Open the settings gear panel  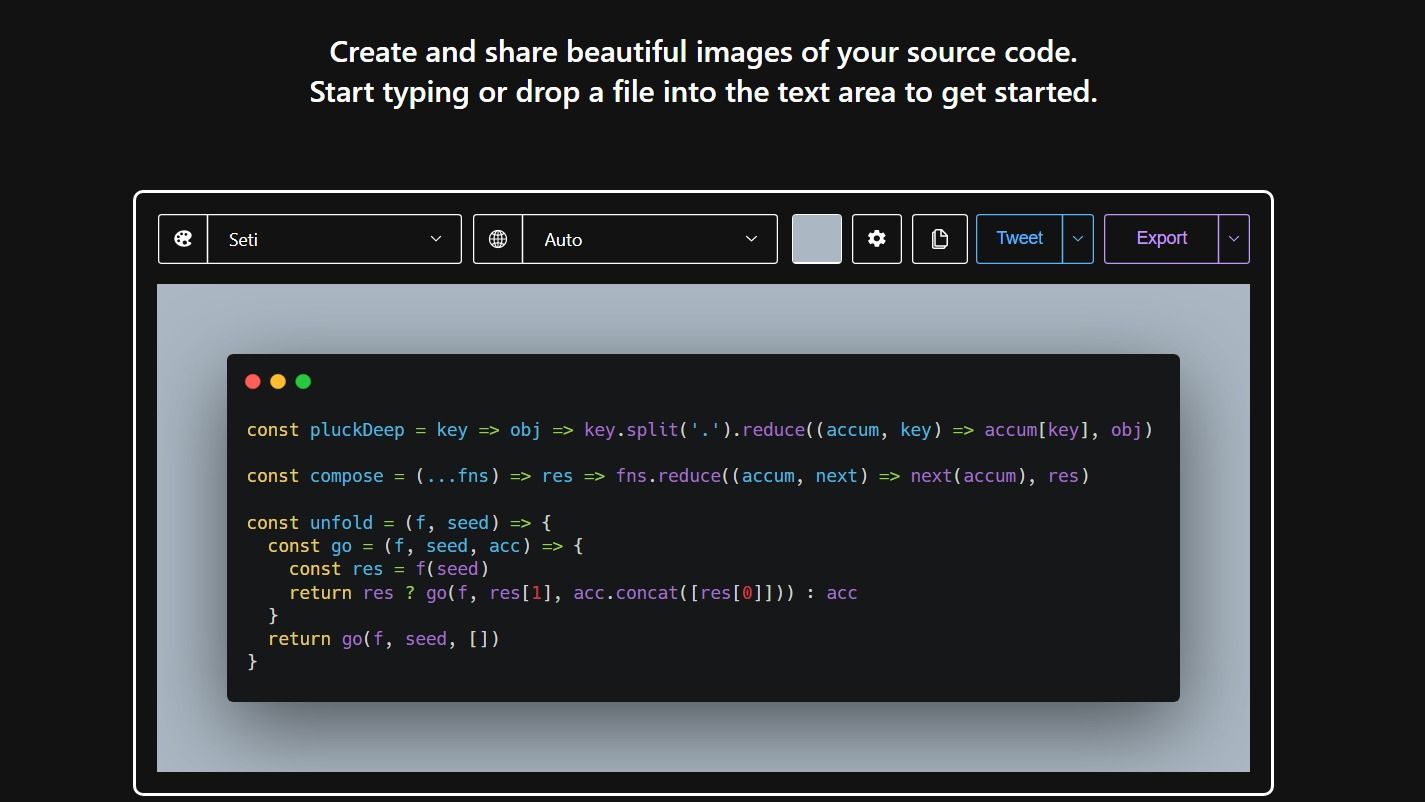pos(876,238)
